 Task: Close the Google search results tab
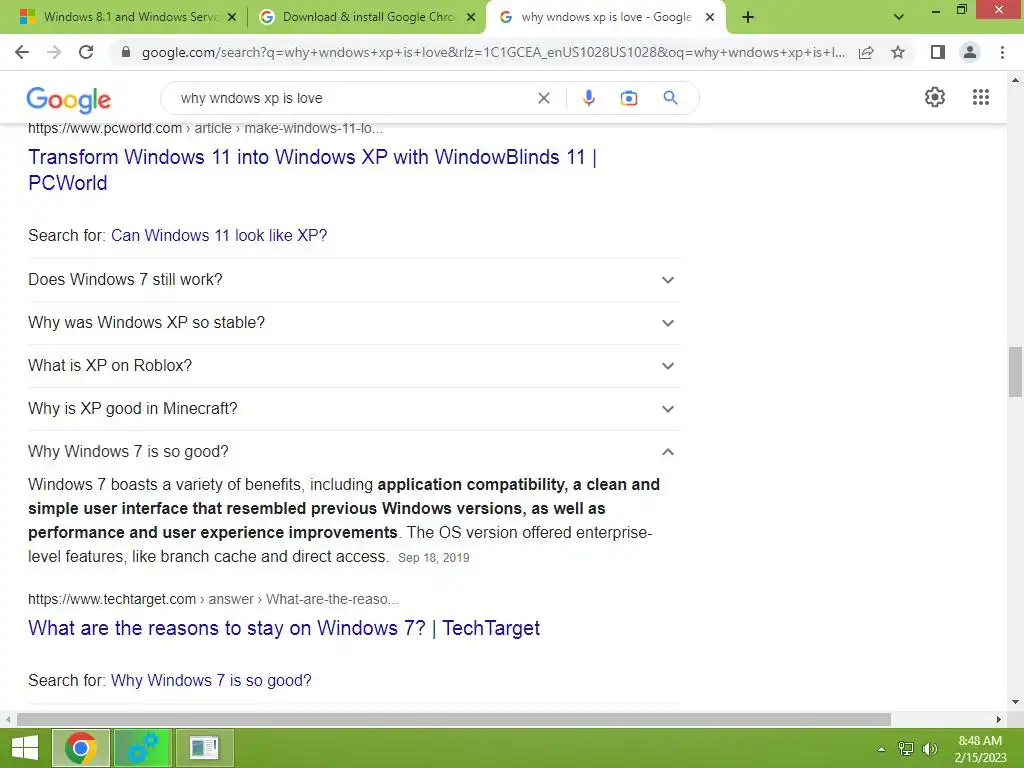click(x=710, y=18)
